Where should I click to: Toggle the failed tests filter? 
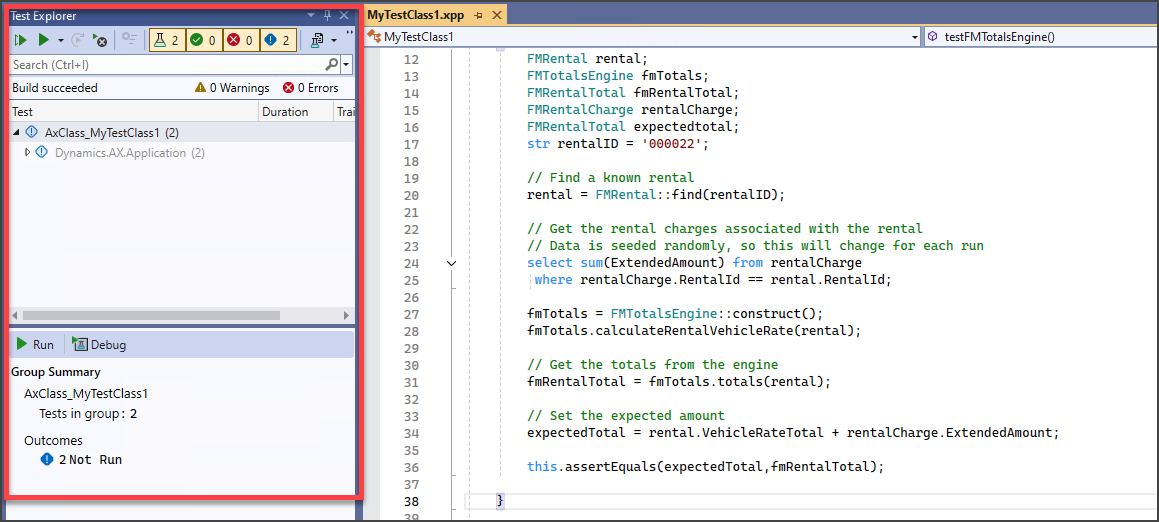(241, 40)
